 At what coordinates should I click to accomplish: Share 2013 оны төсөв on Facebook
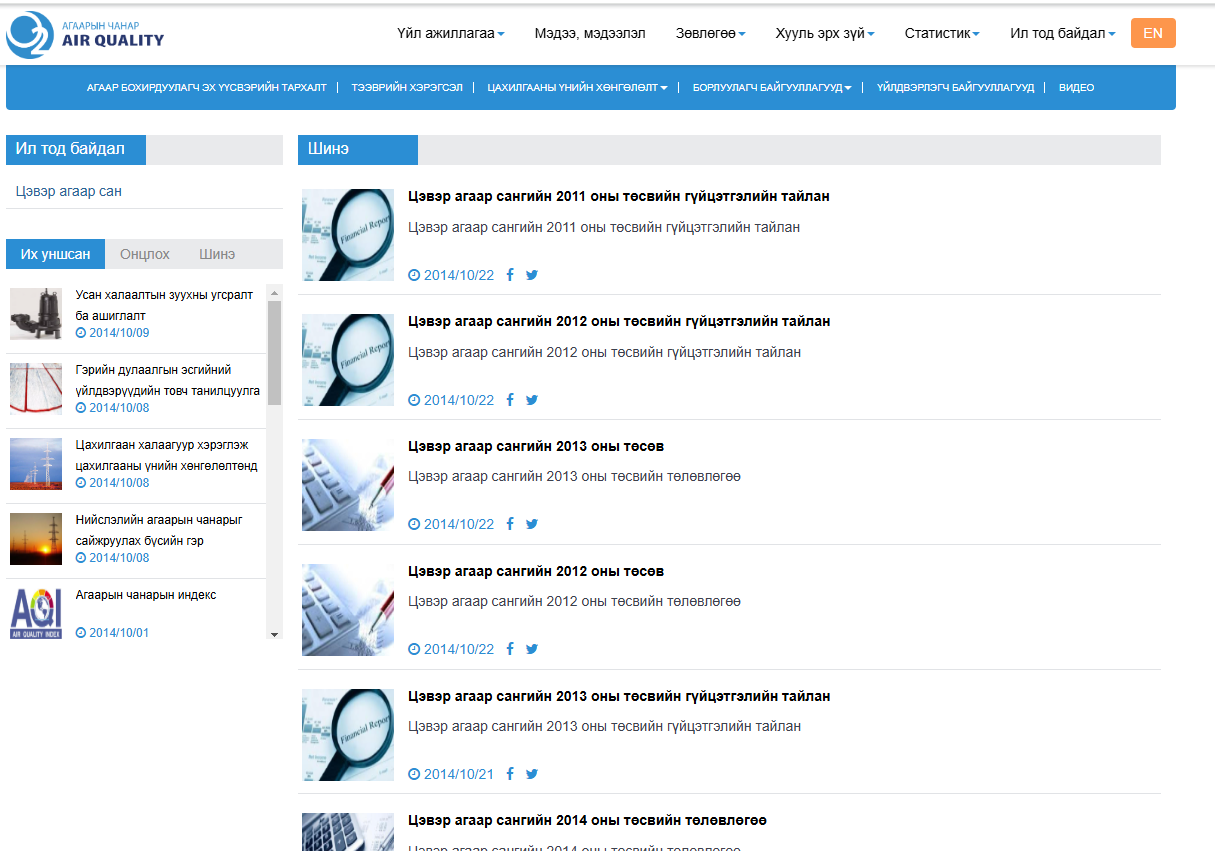pos(510,524)
